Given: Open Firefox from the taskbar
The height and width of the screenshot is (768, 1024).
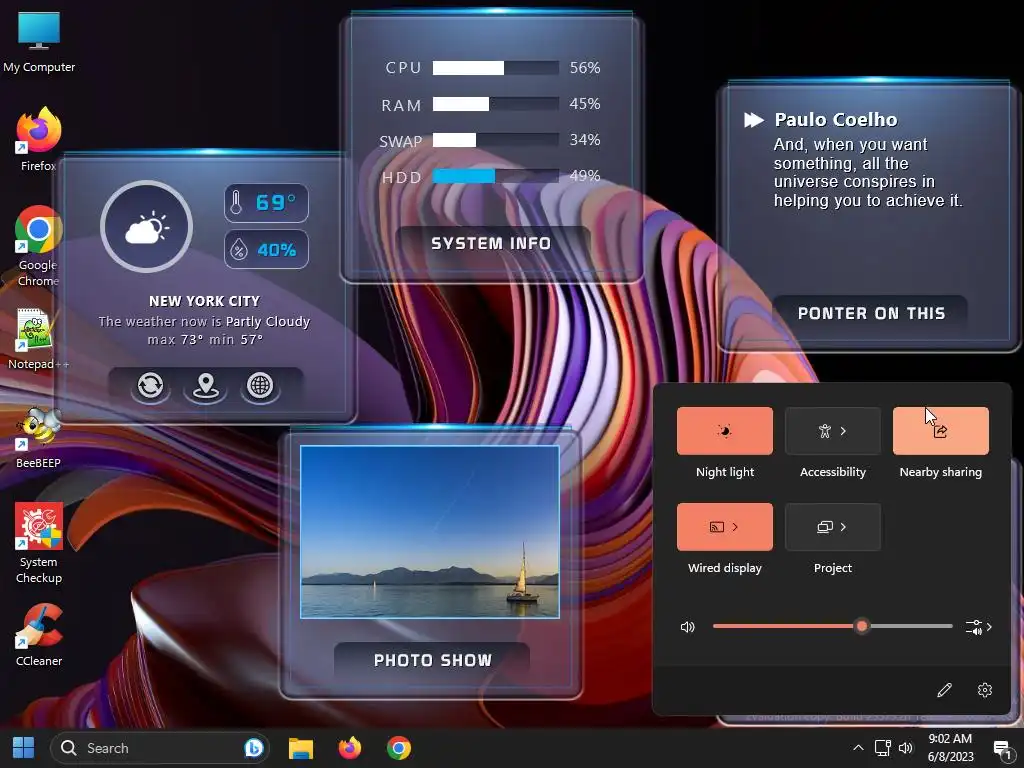Looking at the screenshot, I should pyautogui.click(x=350, y=748).
